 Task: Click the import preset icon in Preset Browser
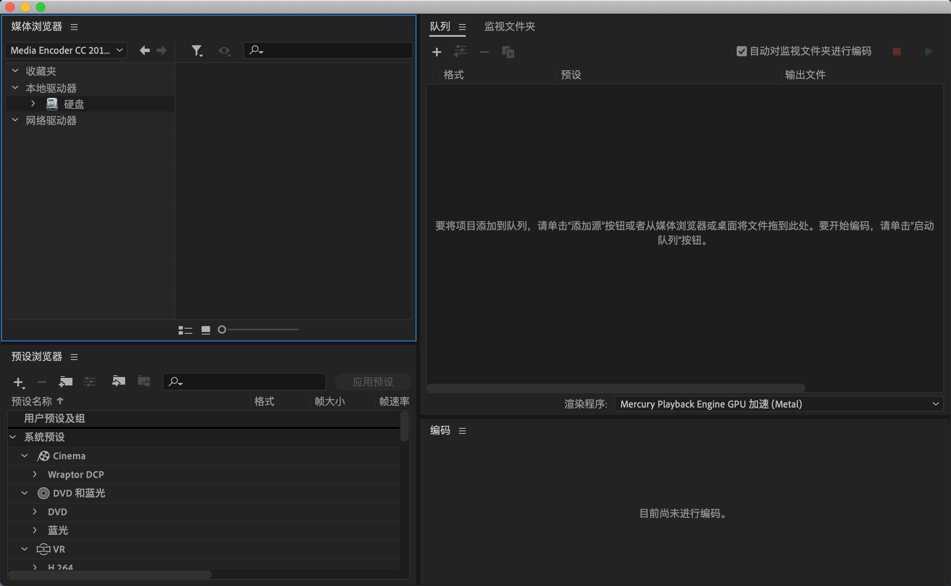[118, 382]
